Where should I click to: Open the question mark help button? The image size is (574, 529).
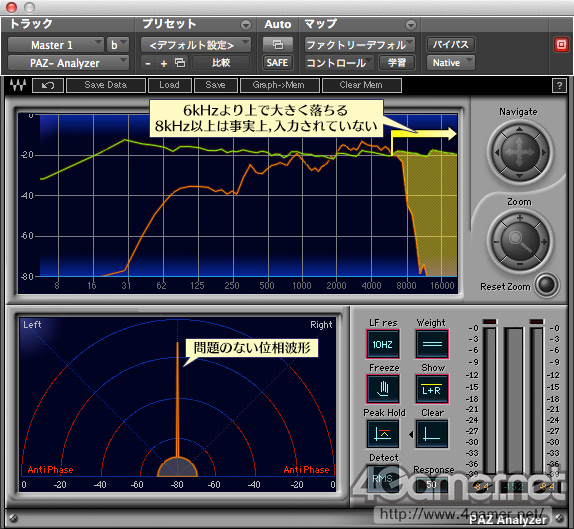(x=559, y=86)
